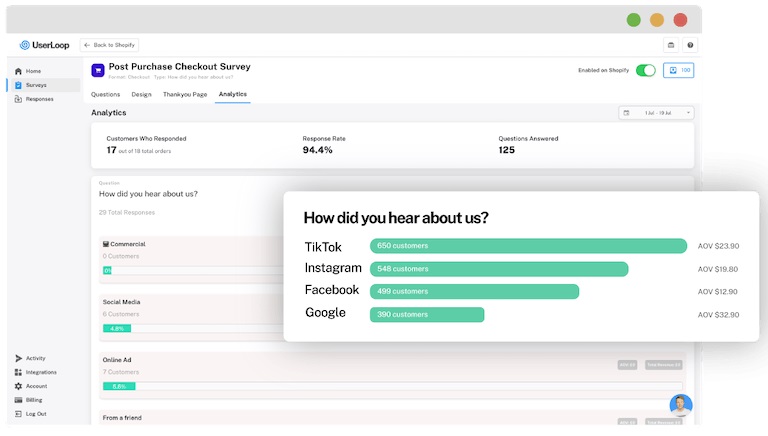Click 'AOV $23.90' next to TikTok

718,246
